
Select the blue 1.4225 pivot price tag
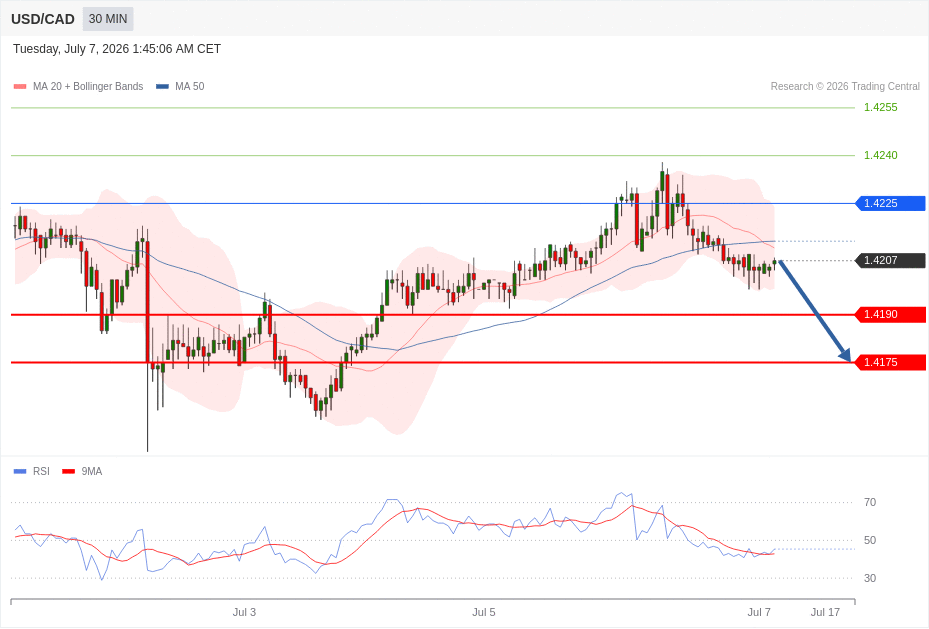890,203
